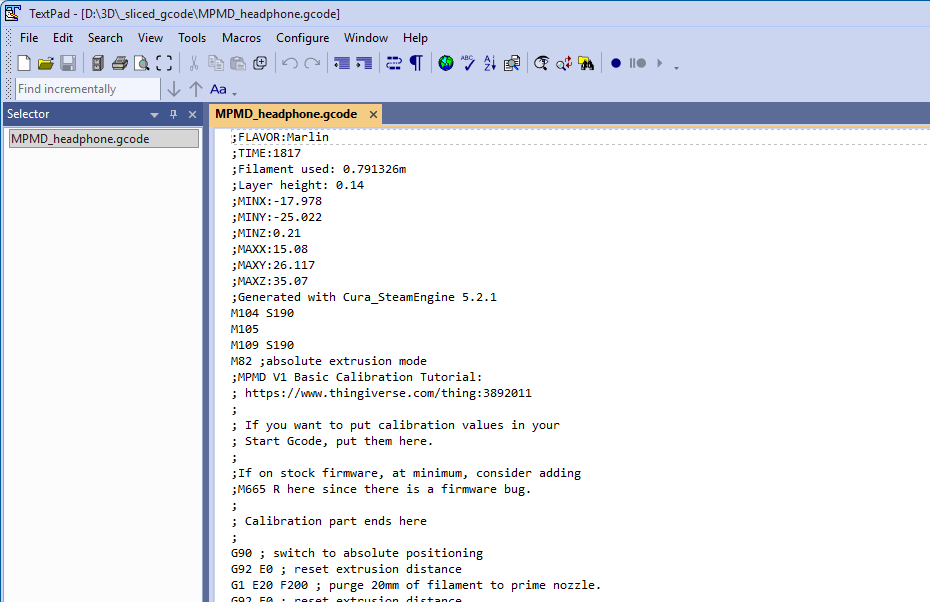Open the Macros menu
This screenshot has height=602, width=930.
[241, 38]
